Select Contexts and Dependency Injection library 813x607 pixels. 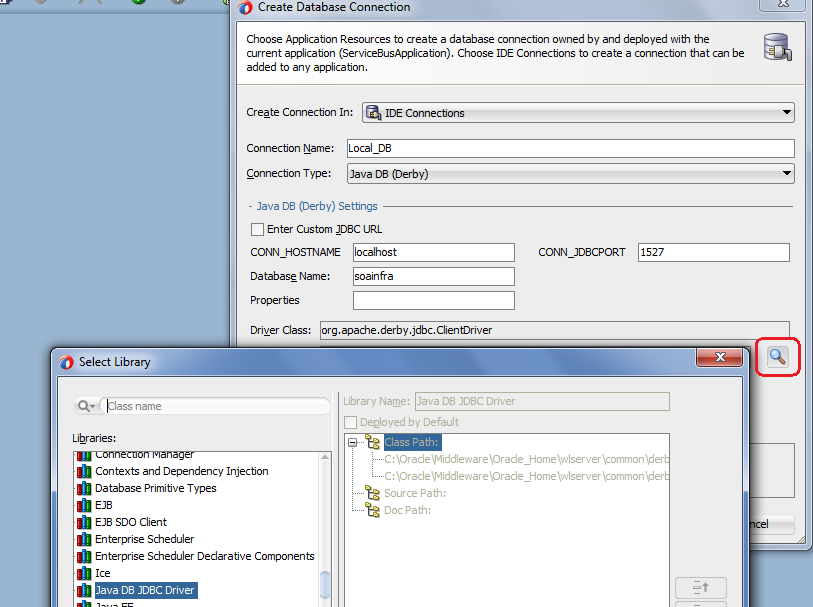pos(181,471)
